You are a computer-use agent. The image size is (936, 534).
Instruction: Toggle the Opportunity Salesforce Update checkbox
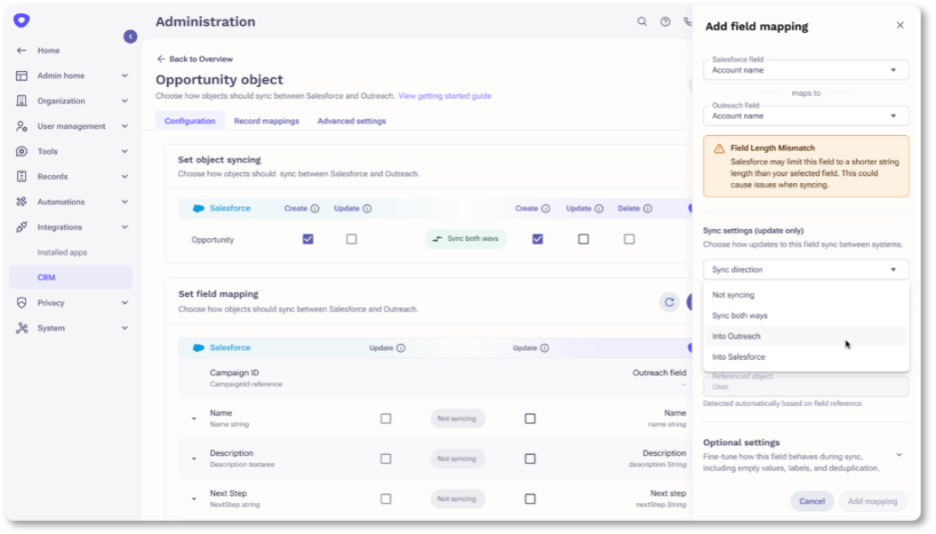pyautogui.click(x=352, y=239)
